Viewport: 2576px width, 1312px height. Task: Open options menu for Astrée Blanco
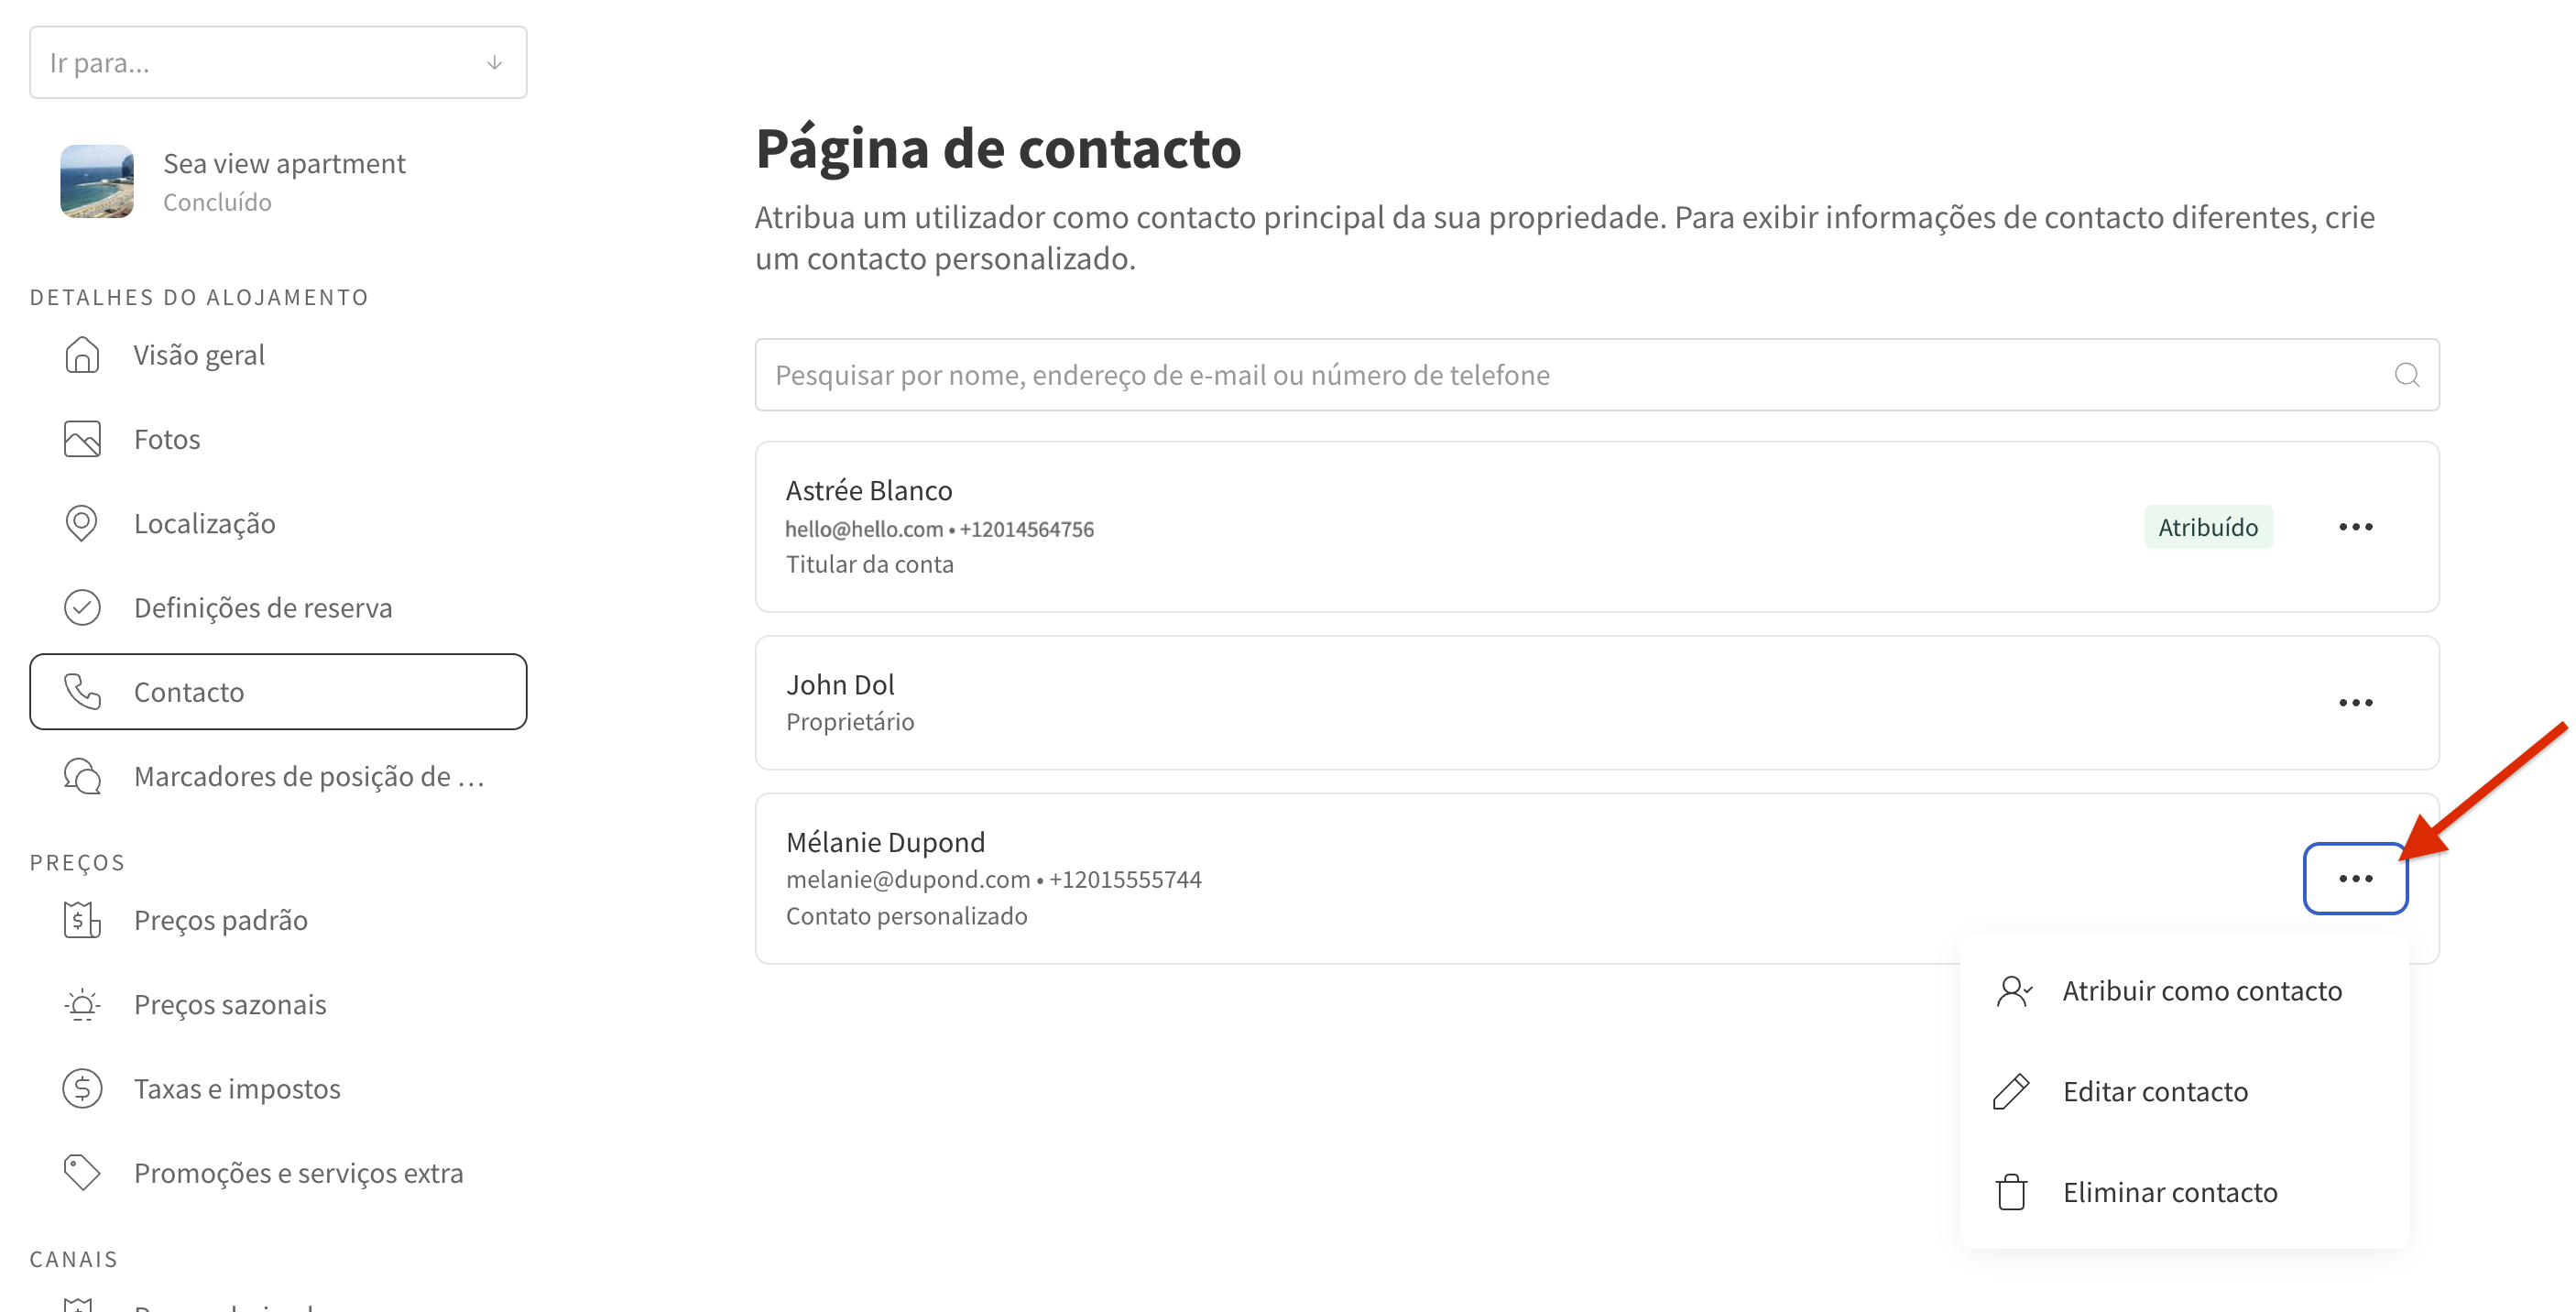[2355, 527]
